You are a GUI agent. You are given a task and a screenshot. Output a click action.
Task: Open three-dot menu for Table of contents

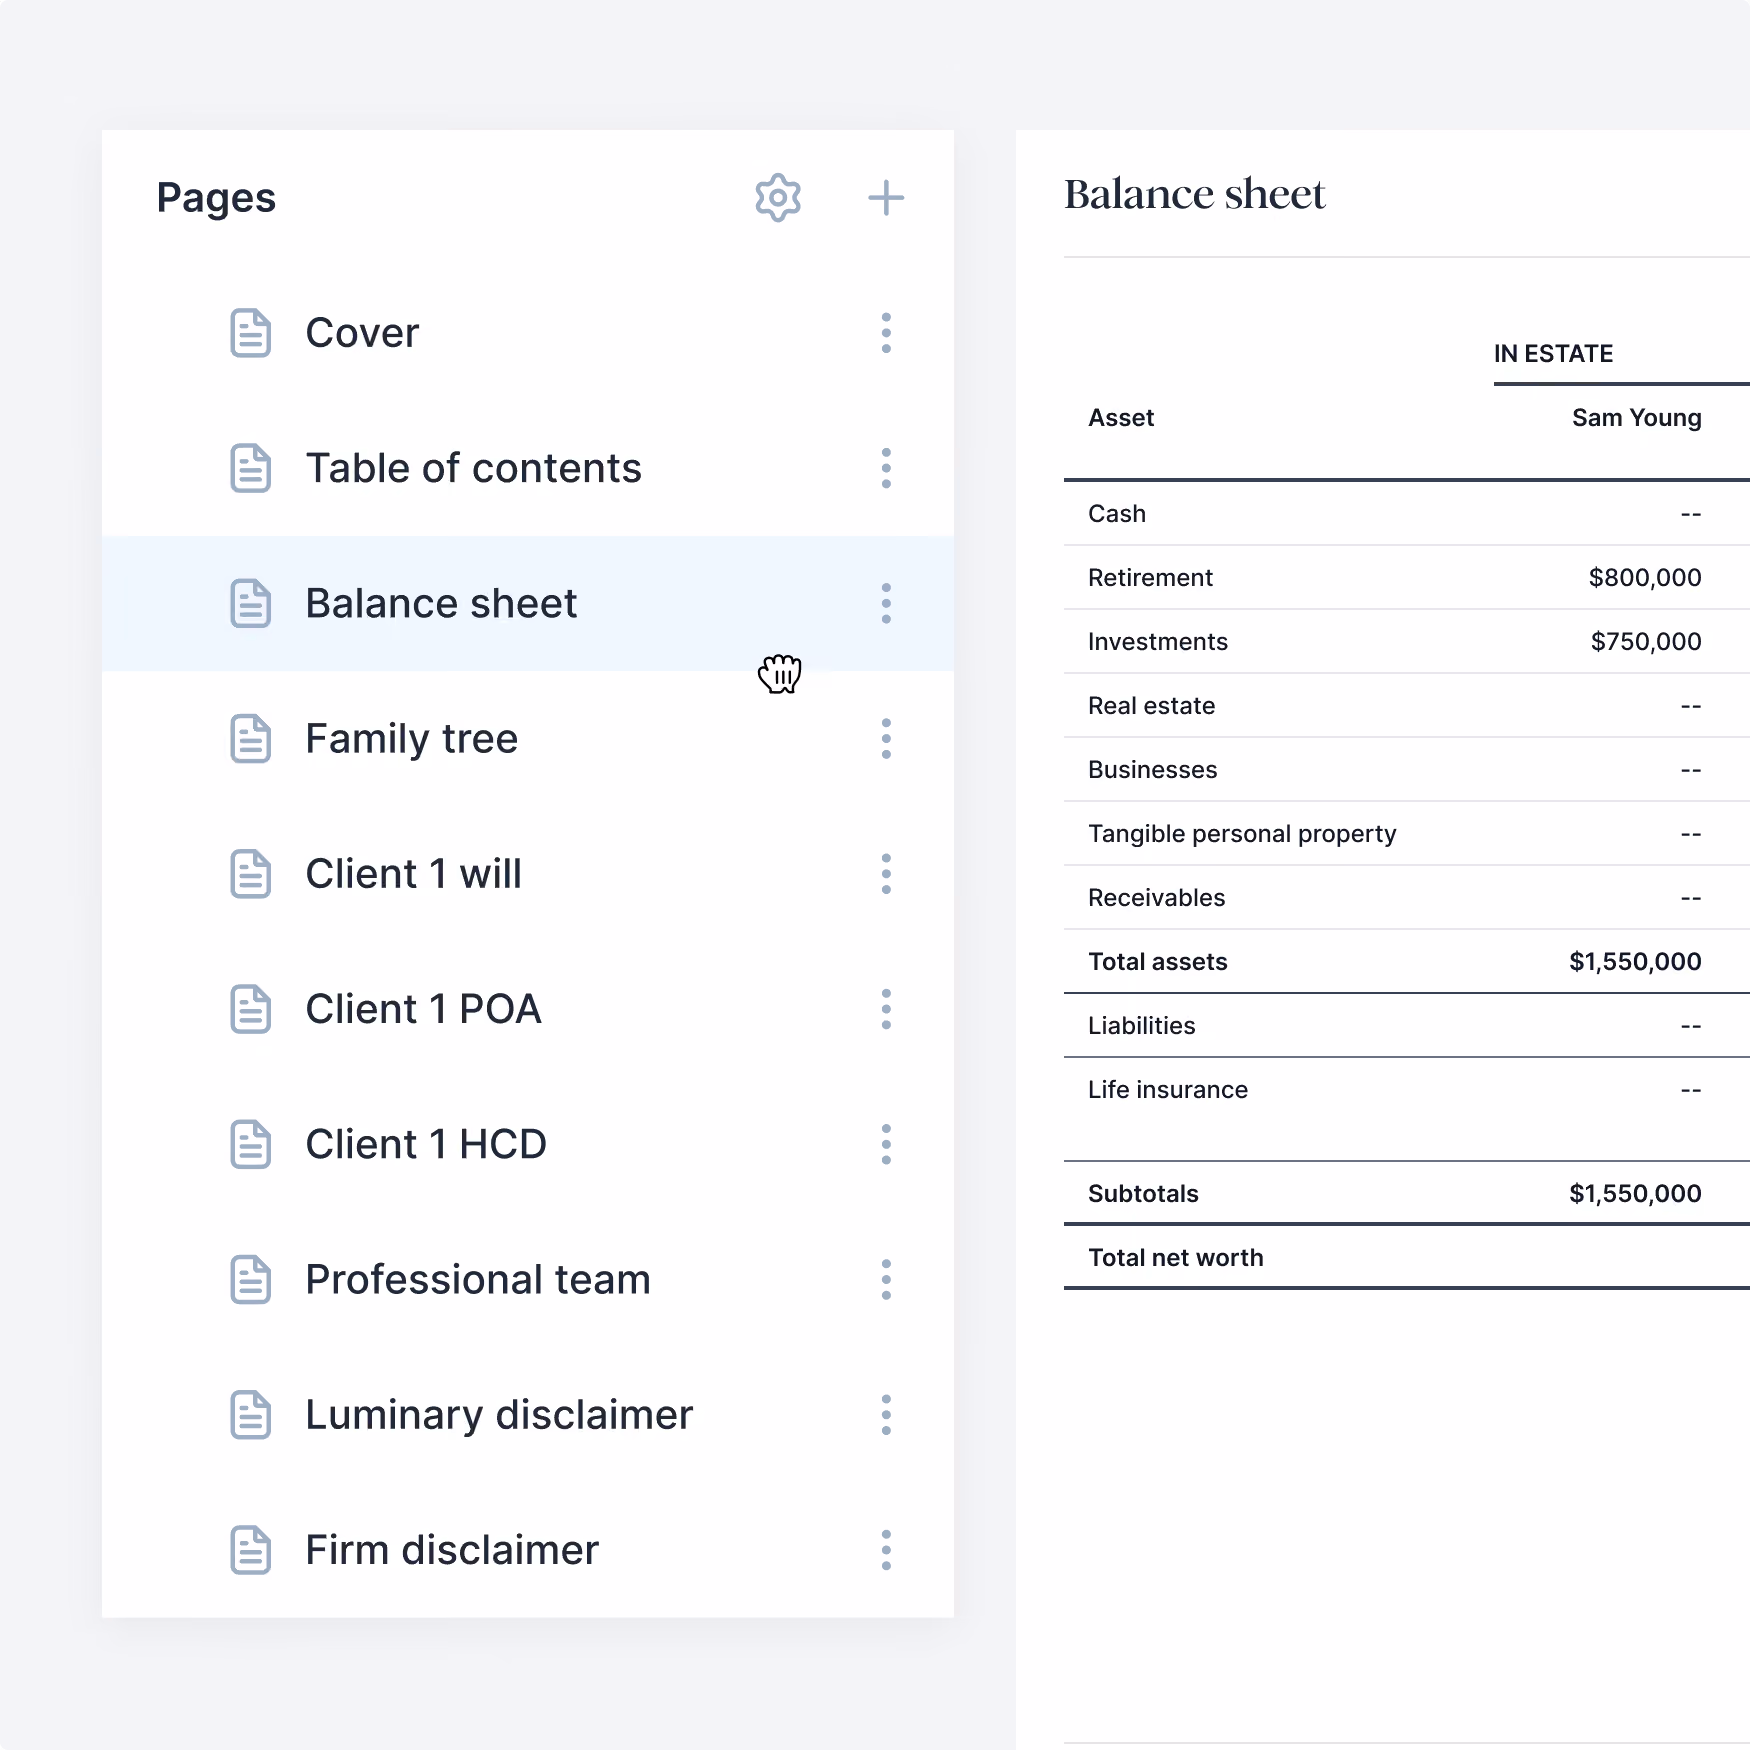[x=886, y=468]
